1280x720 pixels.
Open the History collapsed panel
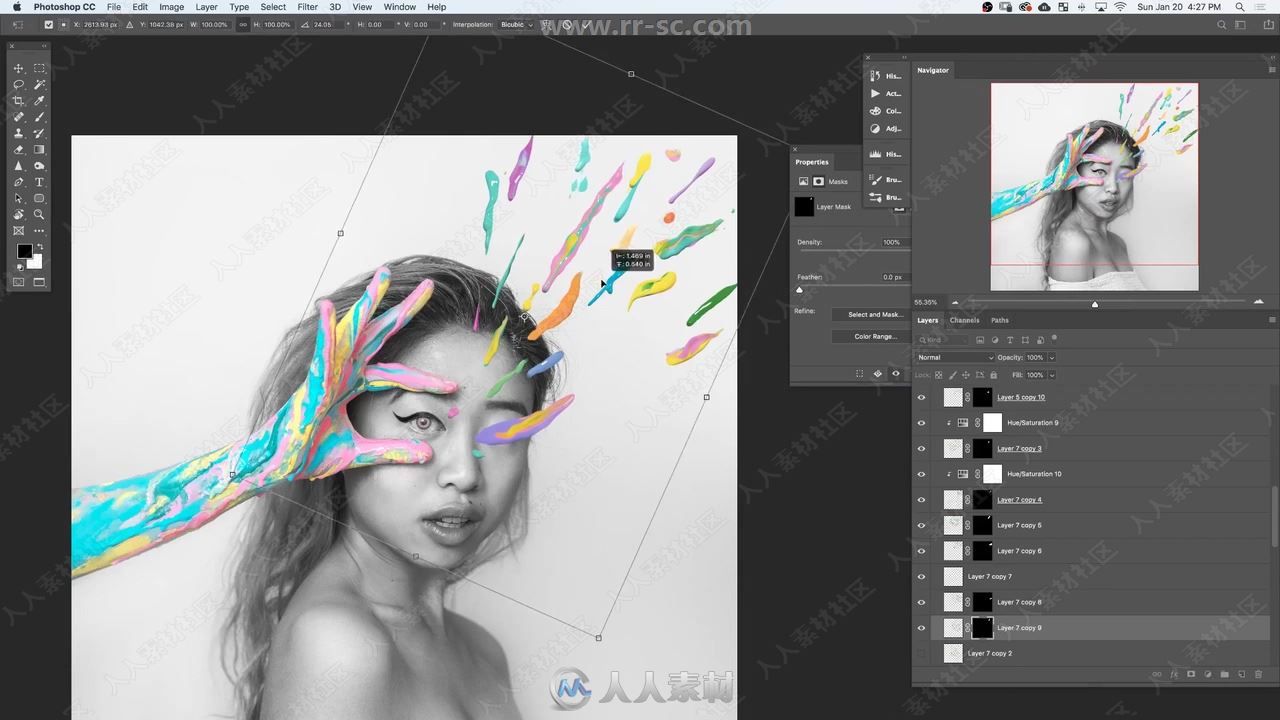(884, 76)
